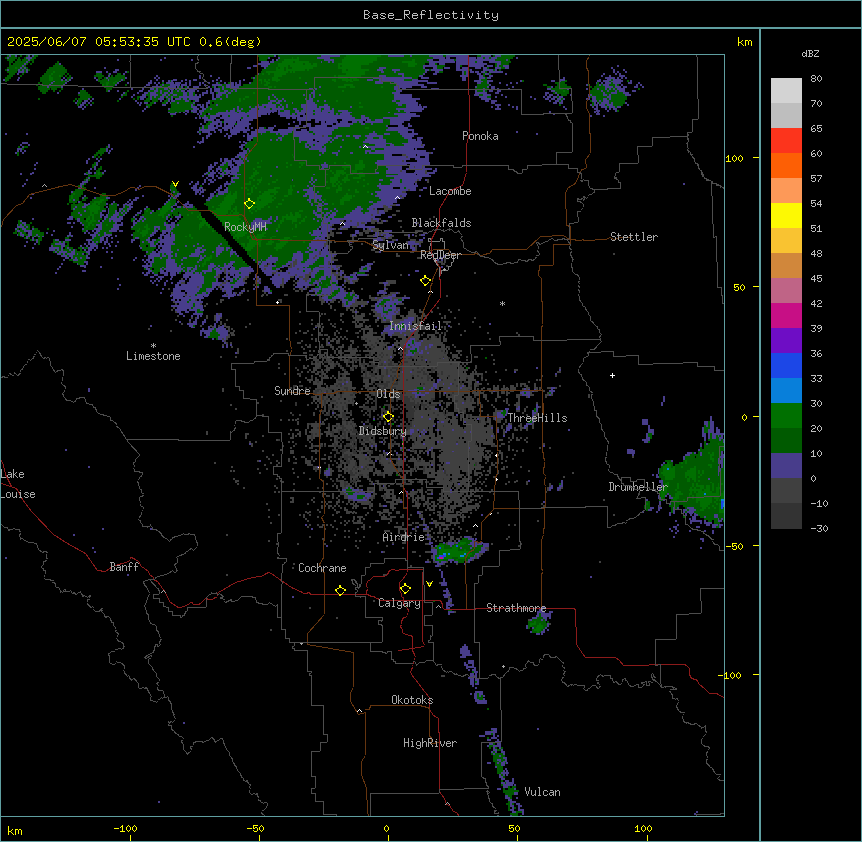Click the white asterisk marker east of RedDeer

[x=502, y=303]
